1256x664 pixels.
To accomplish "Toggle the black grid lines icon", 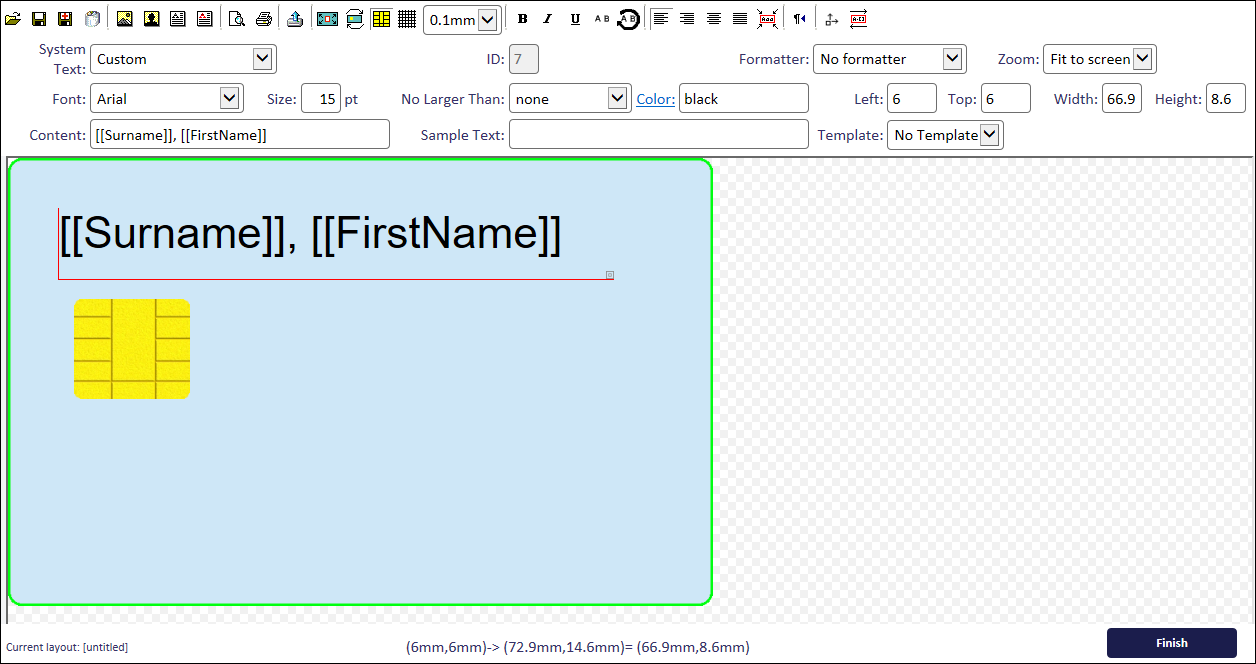I will pyautogui.click(x=407, y=18).
